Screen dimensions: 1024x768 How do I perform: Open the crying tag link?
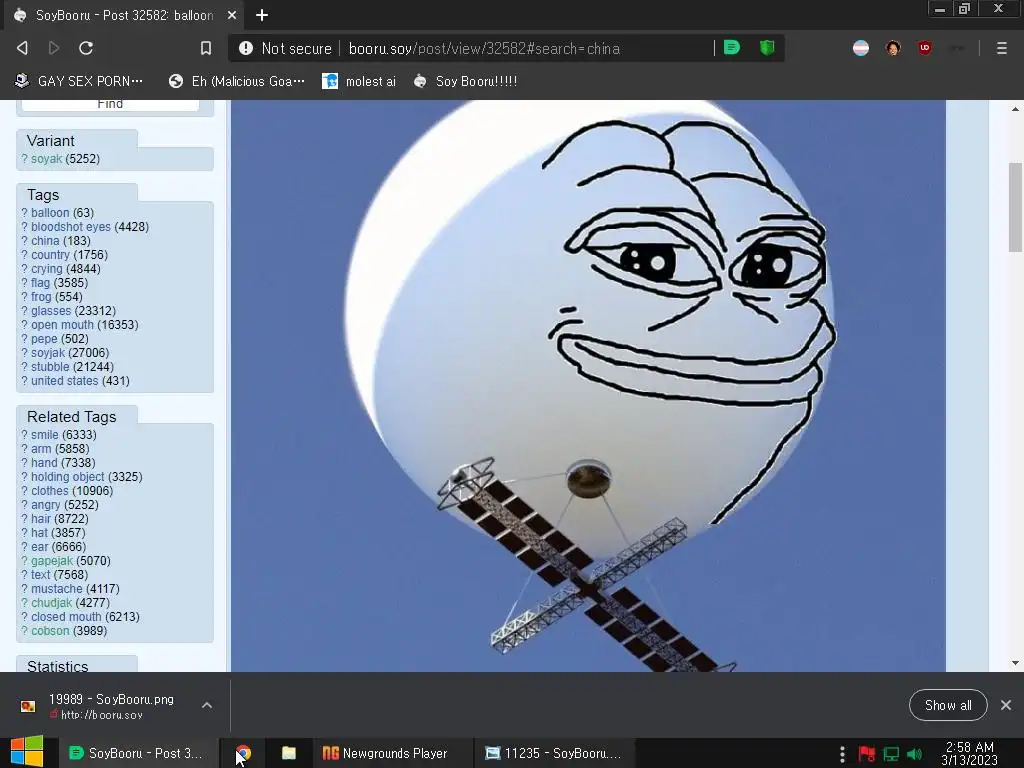pyautogui.click(x=46, y=269)
